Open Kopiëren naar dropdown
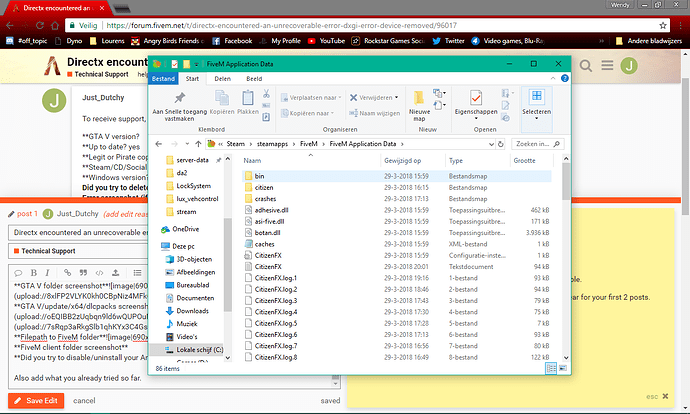The height and width of the screenshot is (414, 690). [x=308, y=113]
